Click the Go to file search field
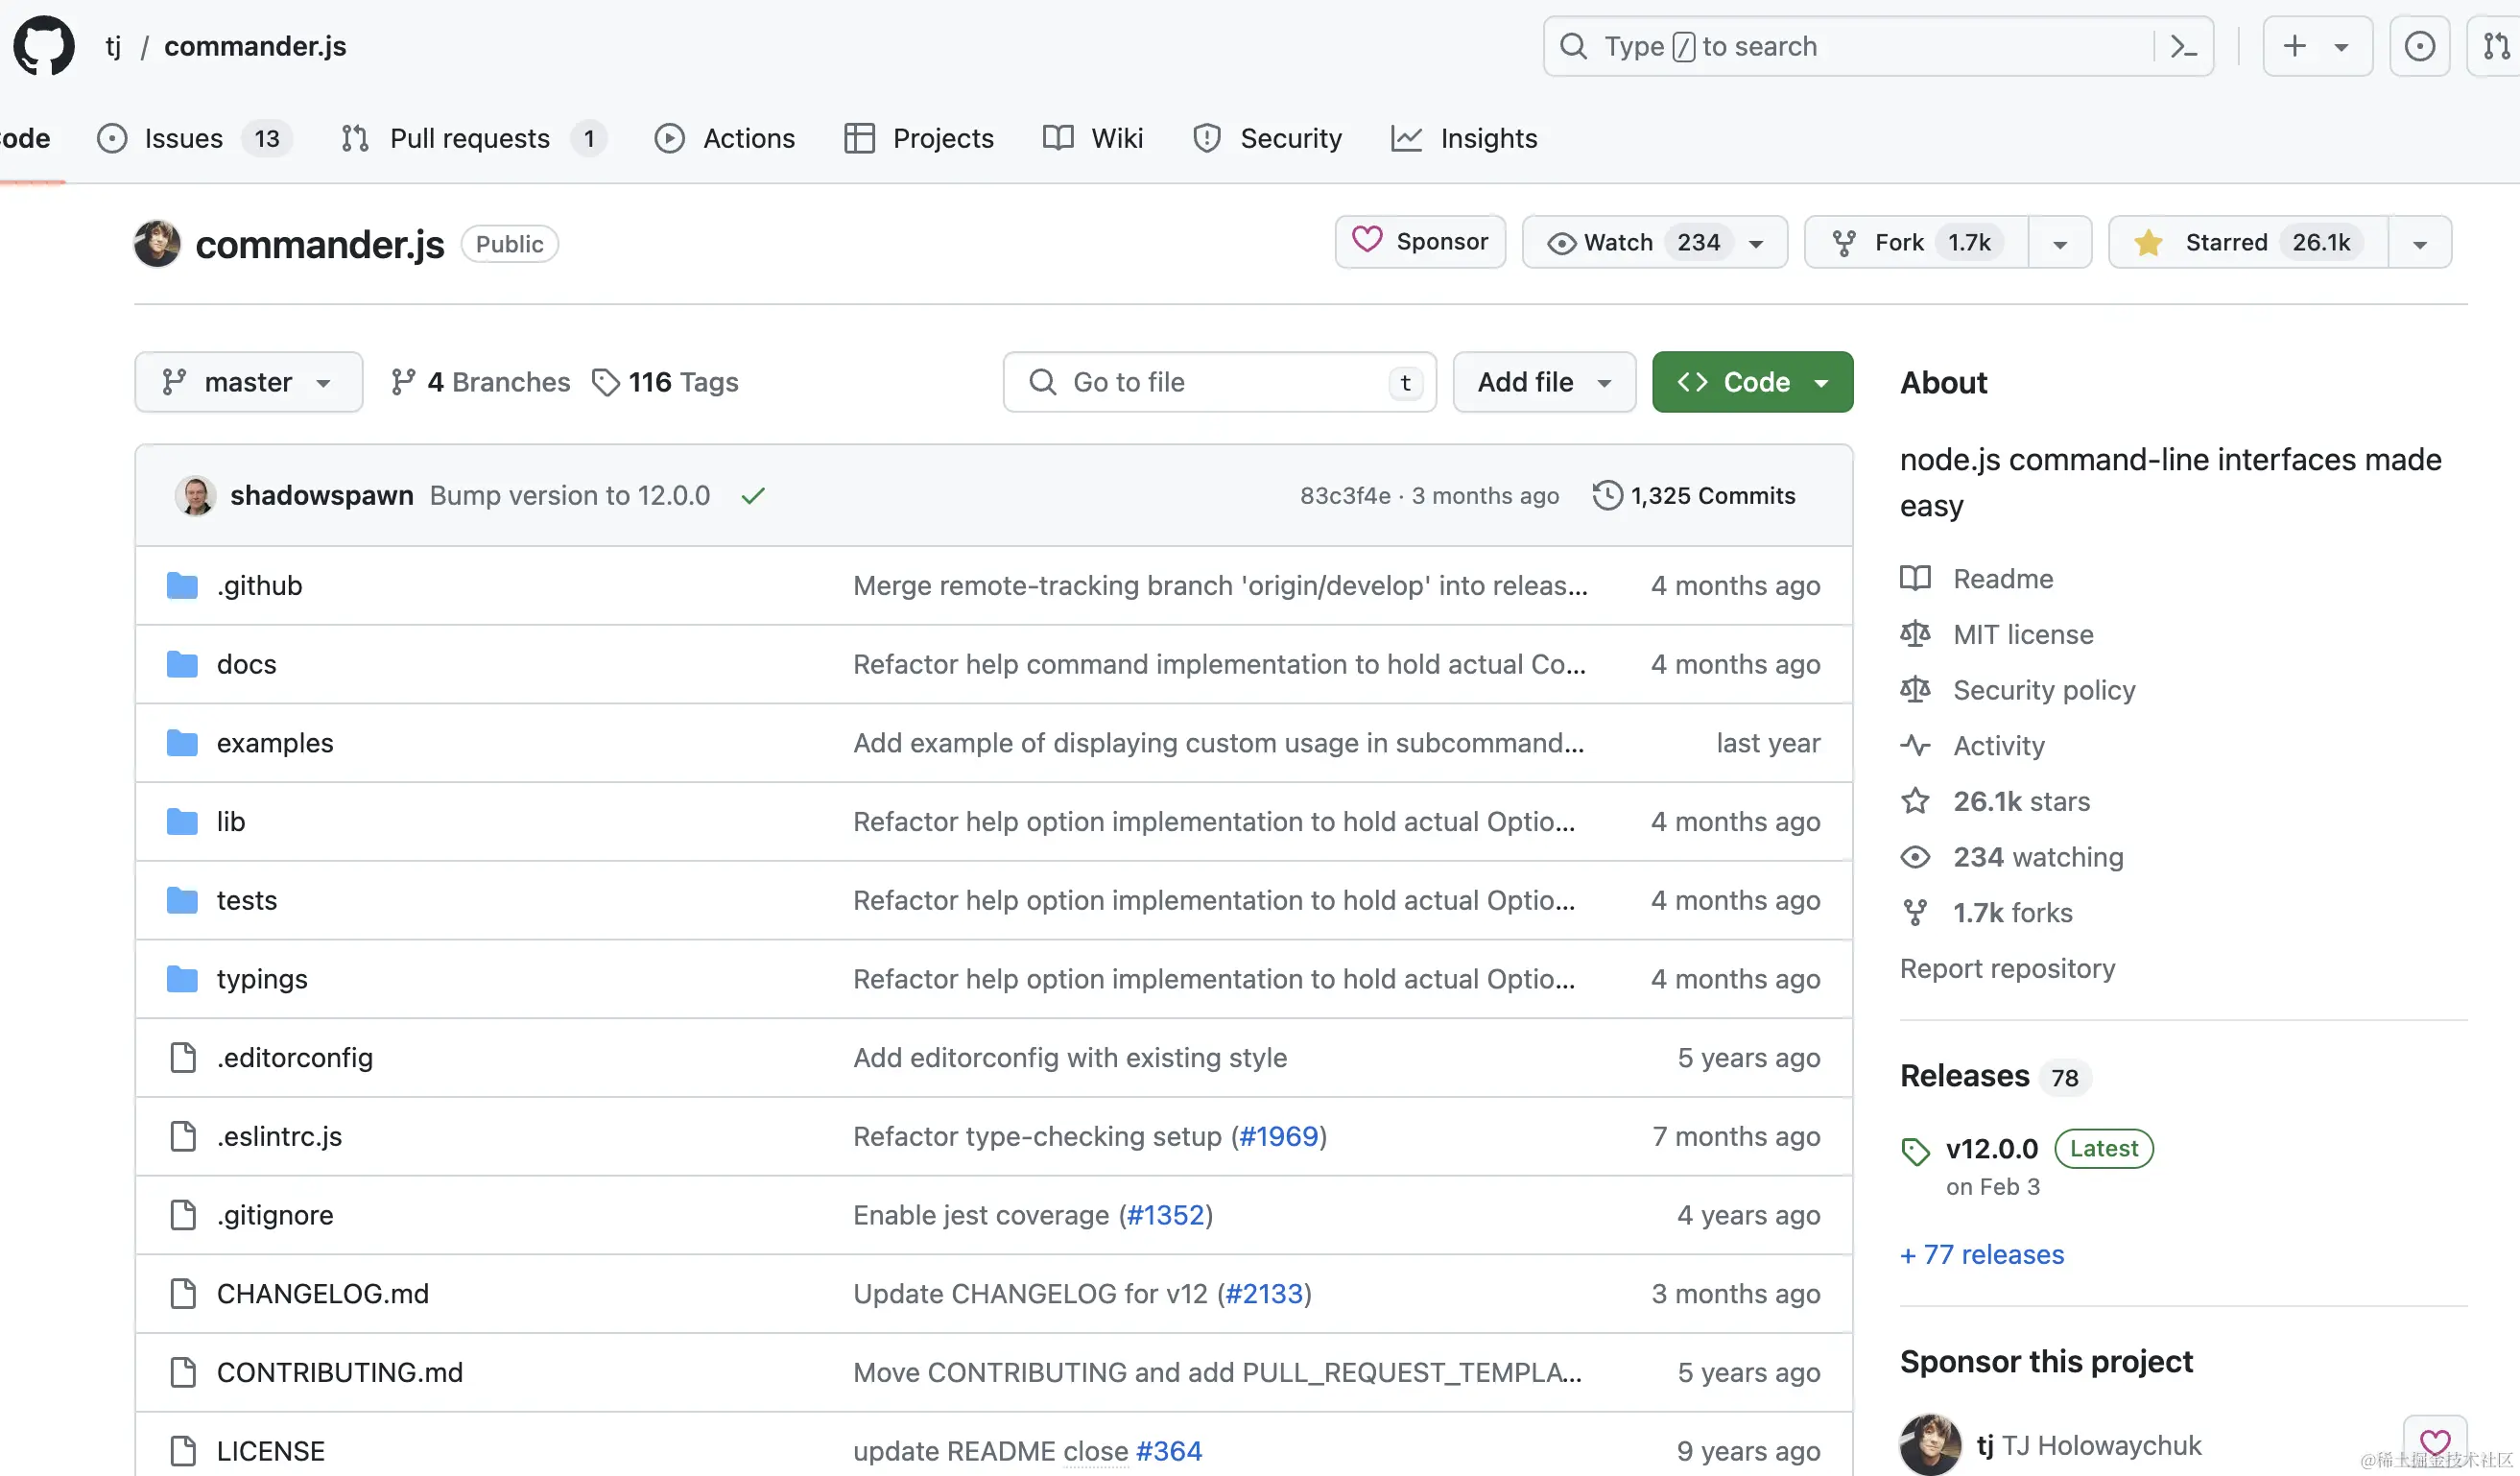The image size is (2520, 1476). click(x=1218, y=382)
